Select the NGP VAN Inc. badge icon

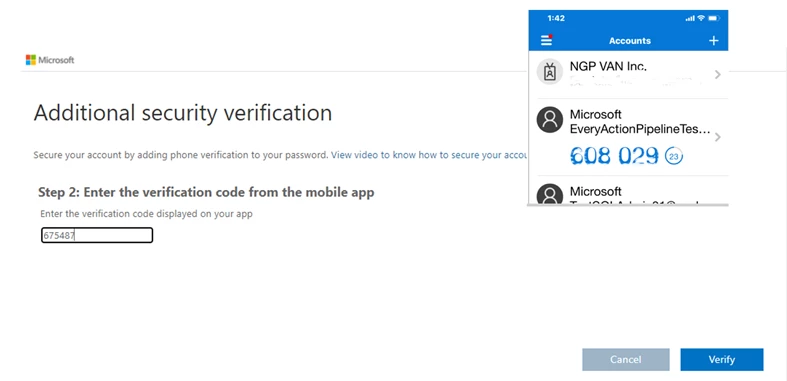pos(550,72)
